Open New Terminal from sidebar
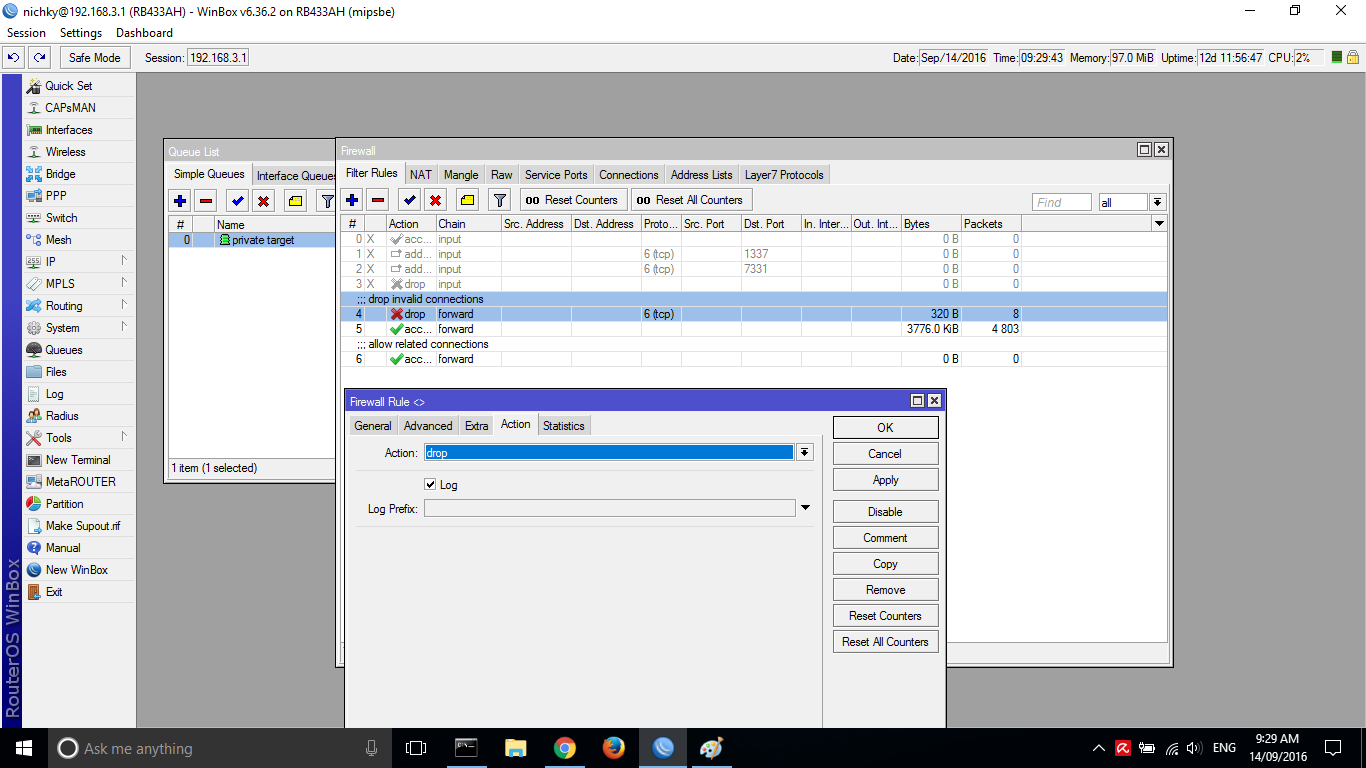This screenshot has width=1366, height=768. [x=78, y=460]
